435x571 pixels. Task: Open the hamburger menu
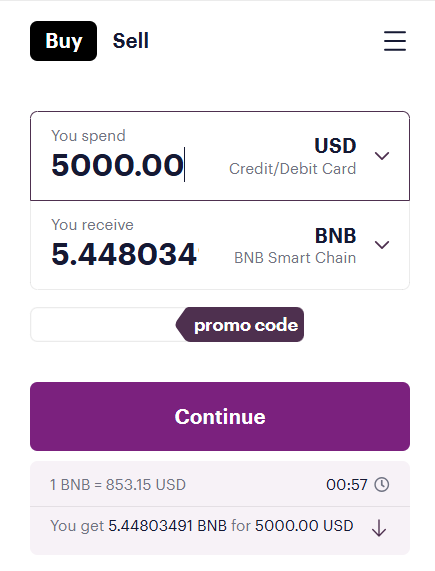395,41
